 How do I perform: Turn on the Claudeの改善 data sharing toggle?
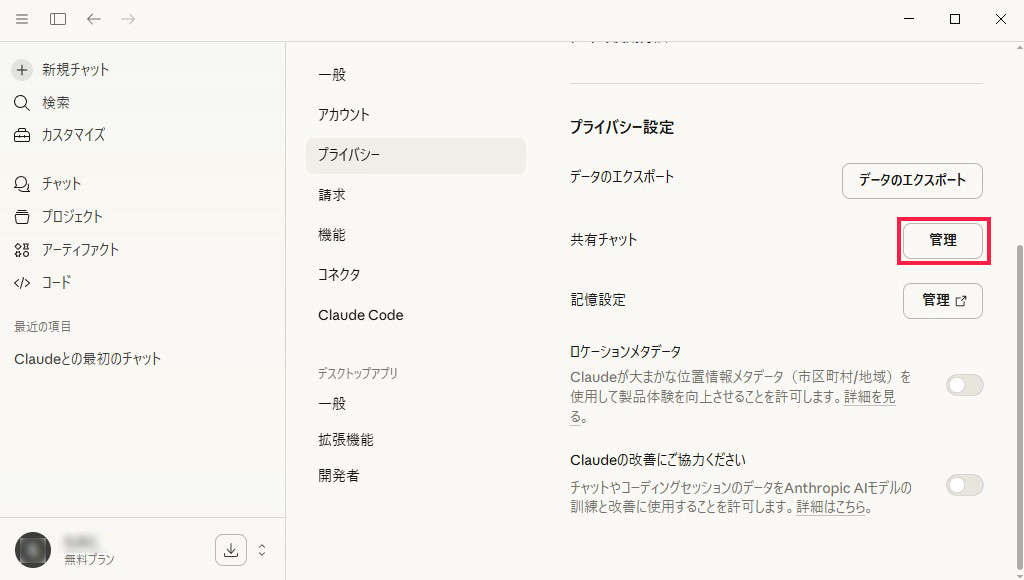tap(964, 485)
